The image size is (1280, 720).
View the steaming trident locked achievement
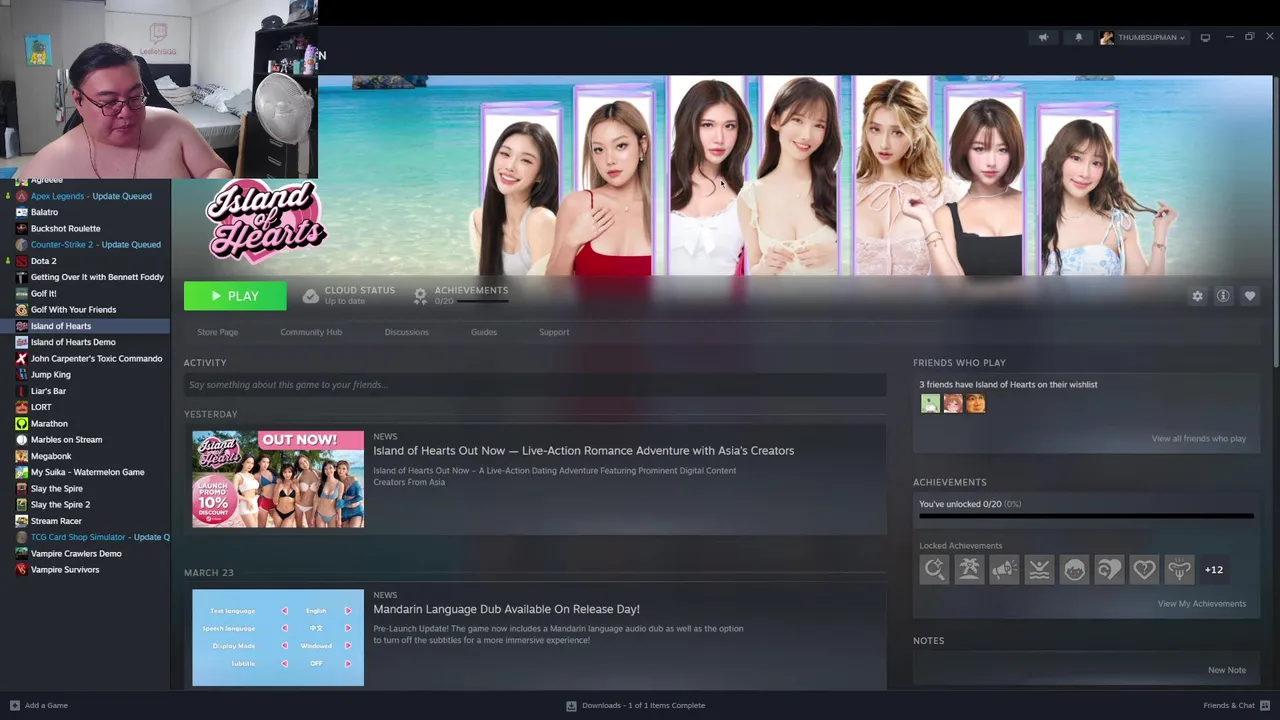[x=1179, y=570]
